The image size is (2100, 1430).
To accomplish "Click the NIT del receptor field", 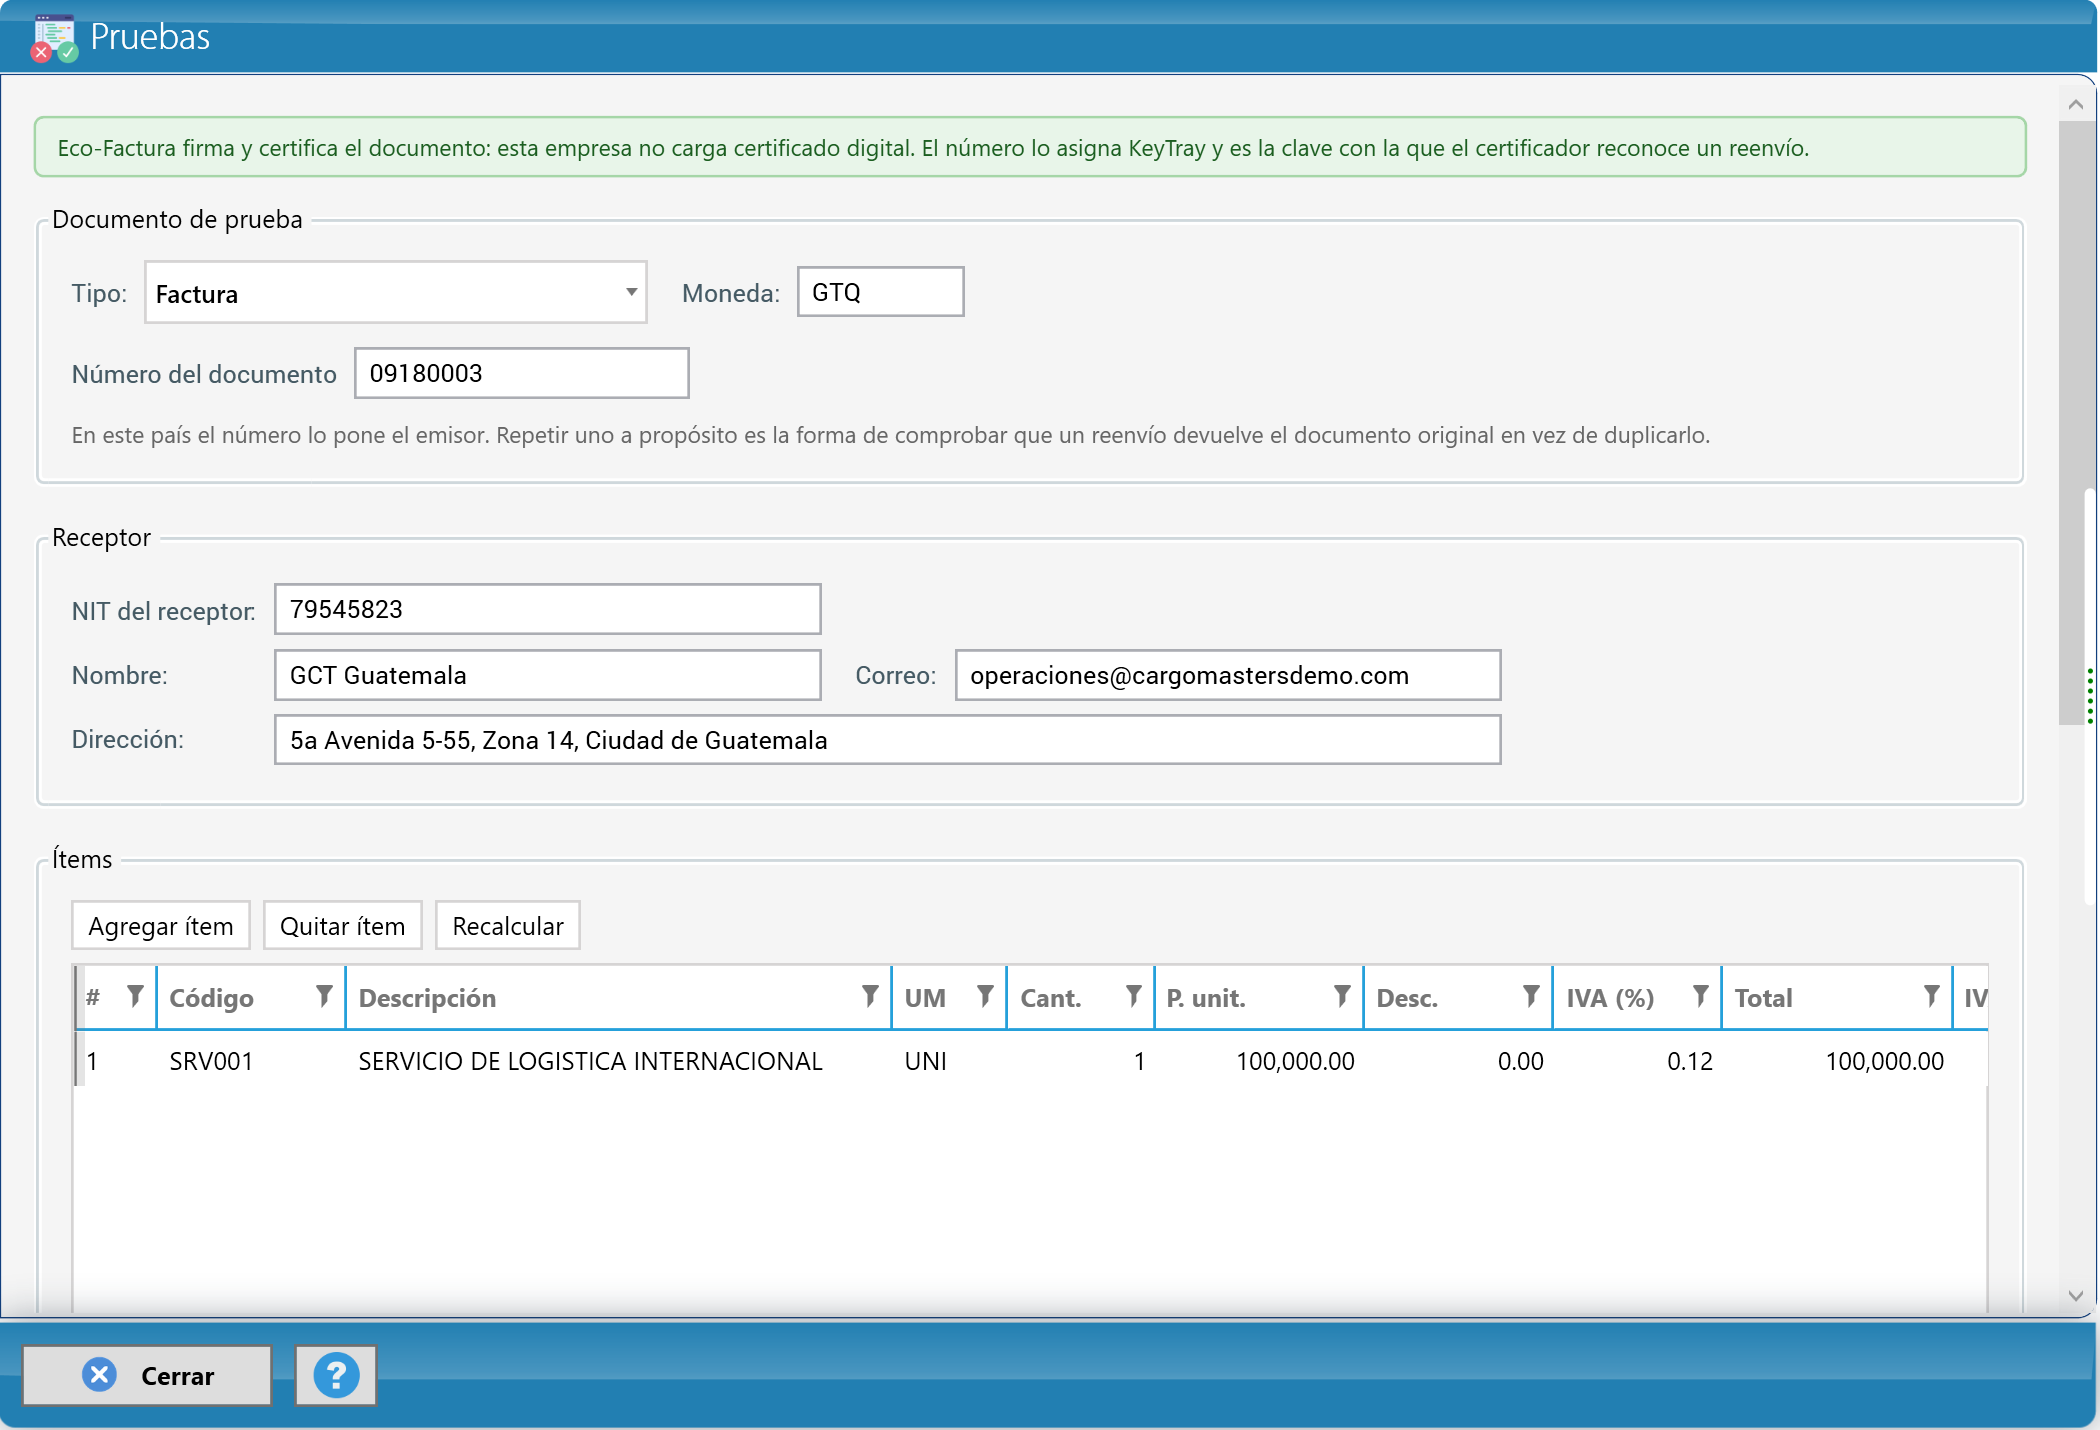I will click(x=548, y=609).
